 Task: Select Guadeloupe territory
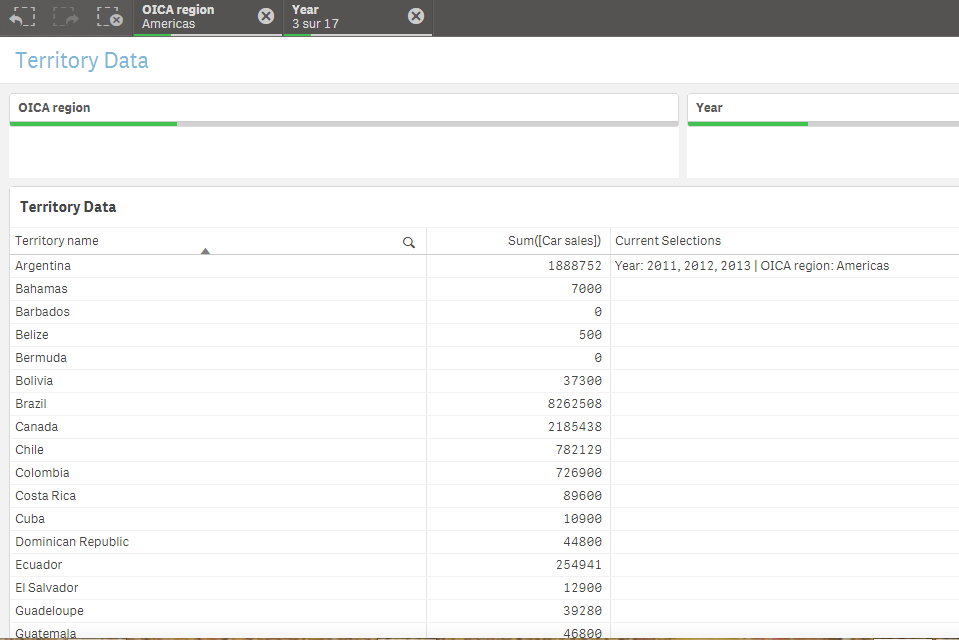tap(50, 611)
